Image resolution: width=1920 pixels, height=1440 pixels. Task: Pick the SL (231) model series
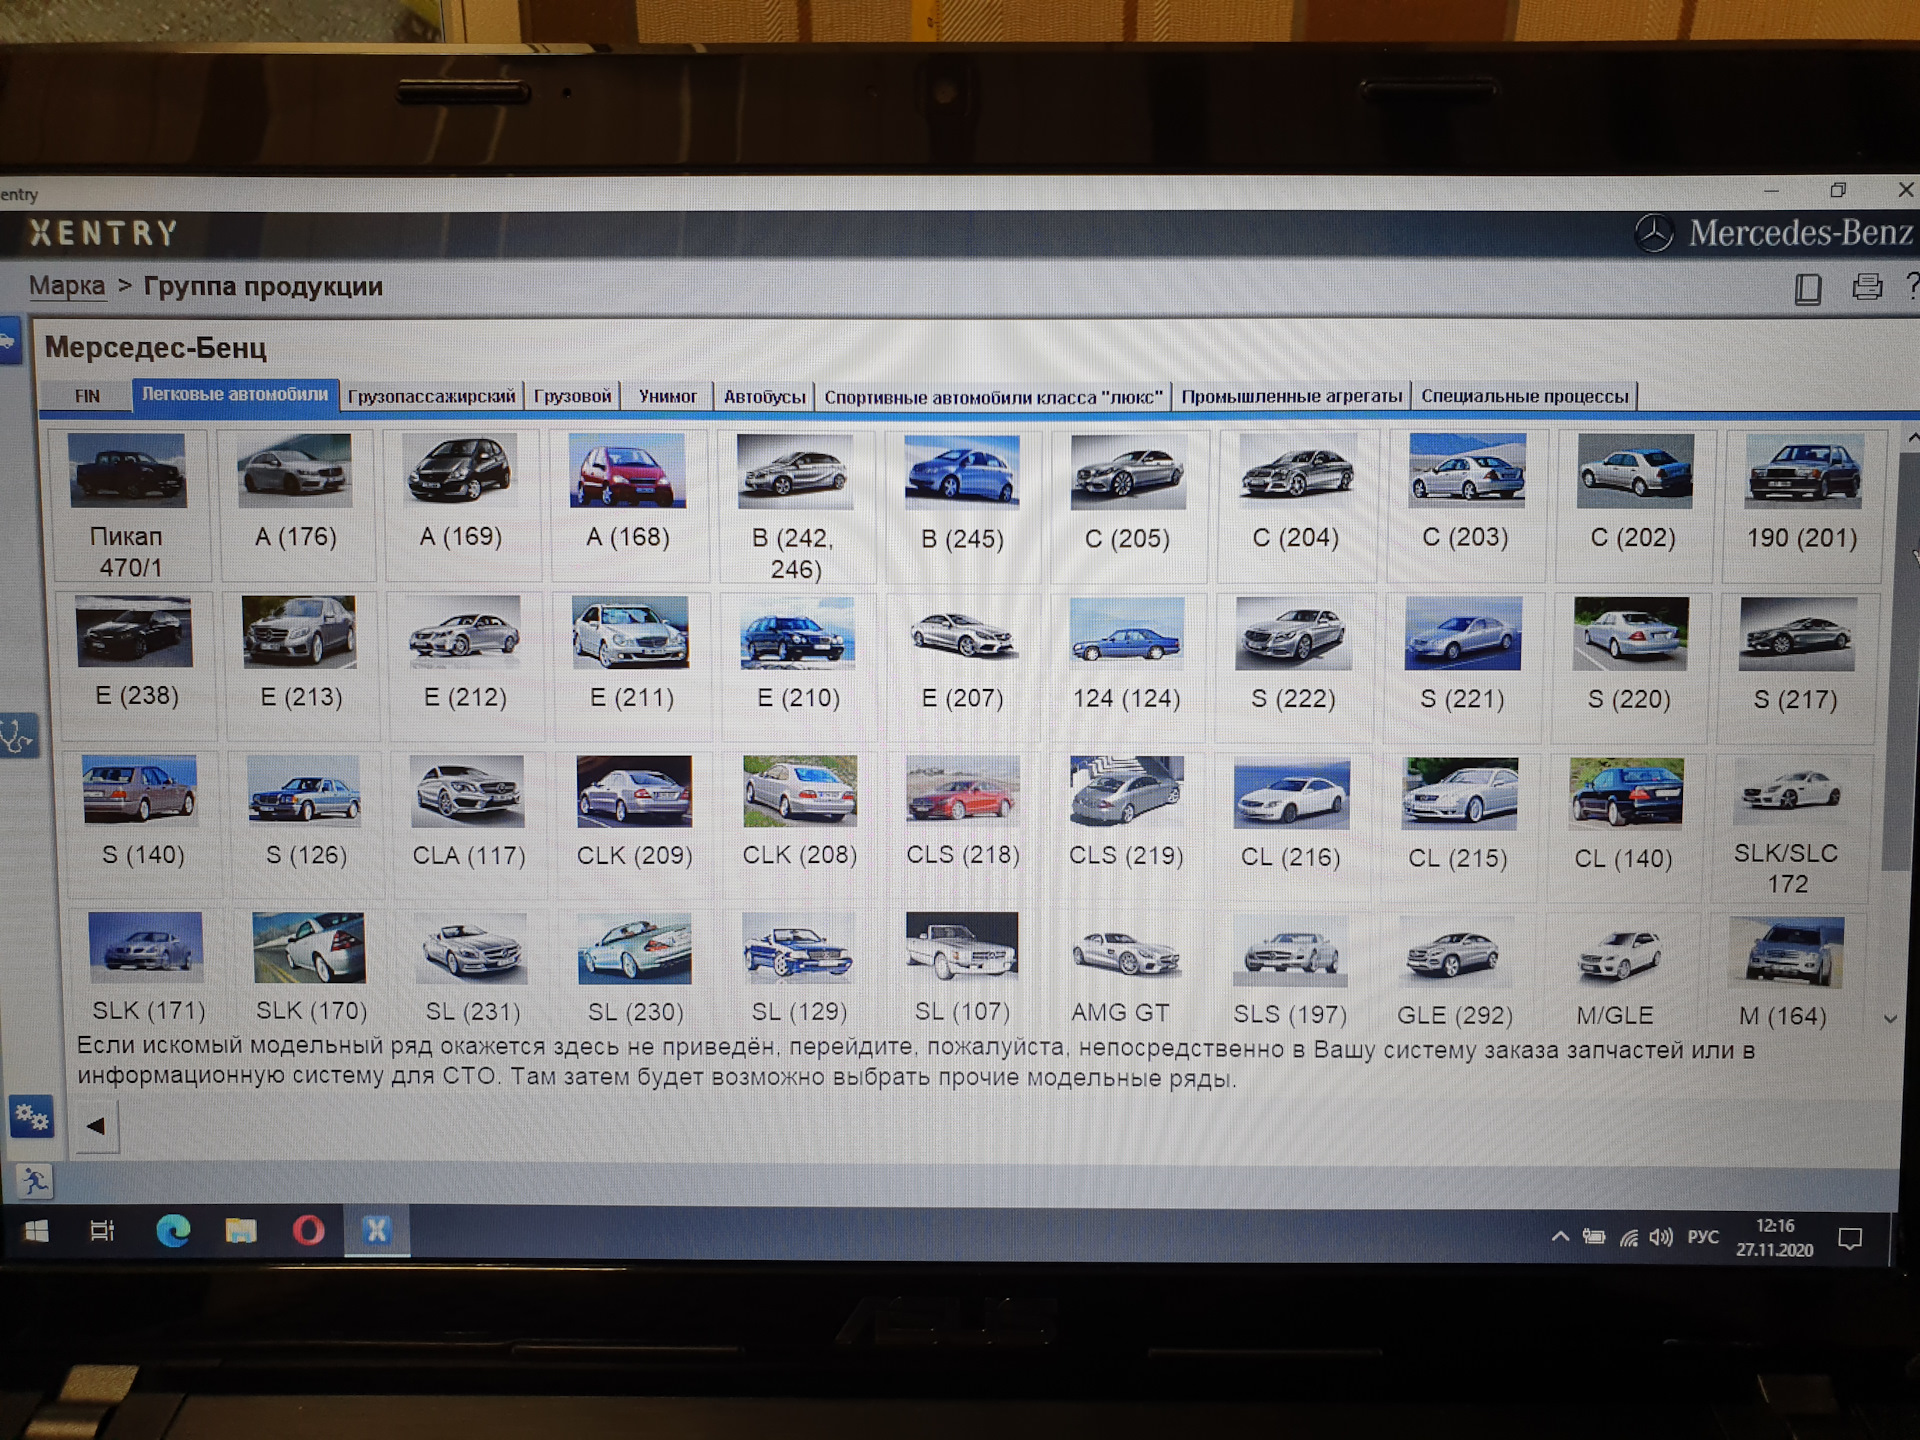point(473,948)
